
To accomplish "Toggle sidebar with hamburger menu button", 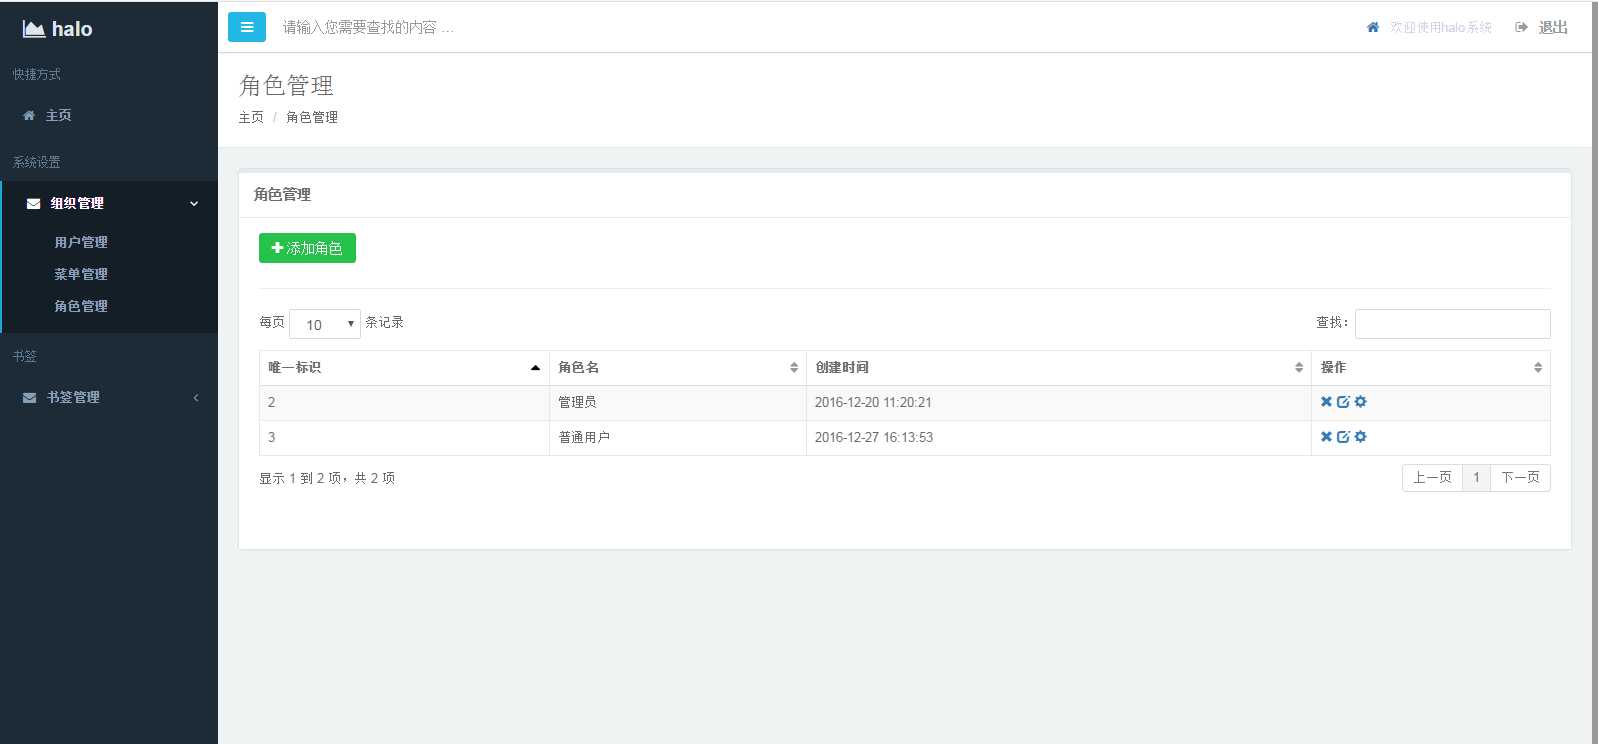I will pos(247,27).
